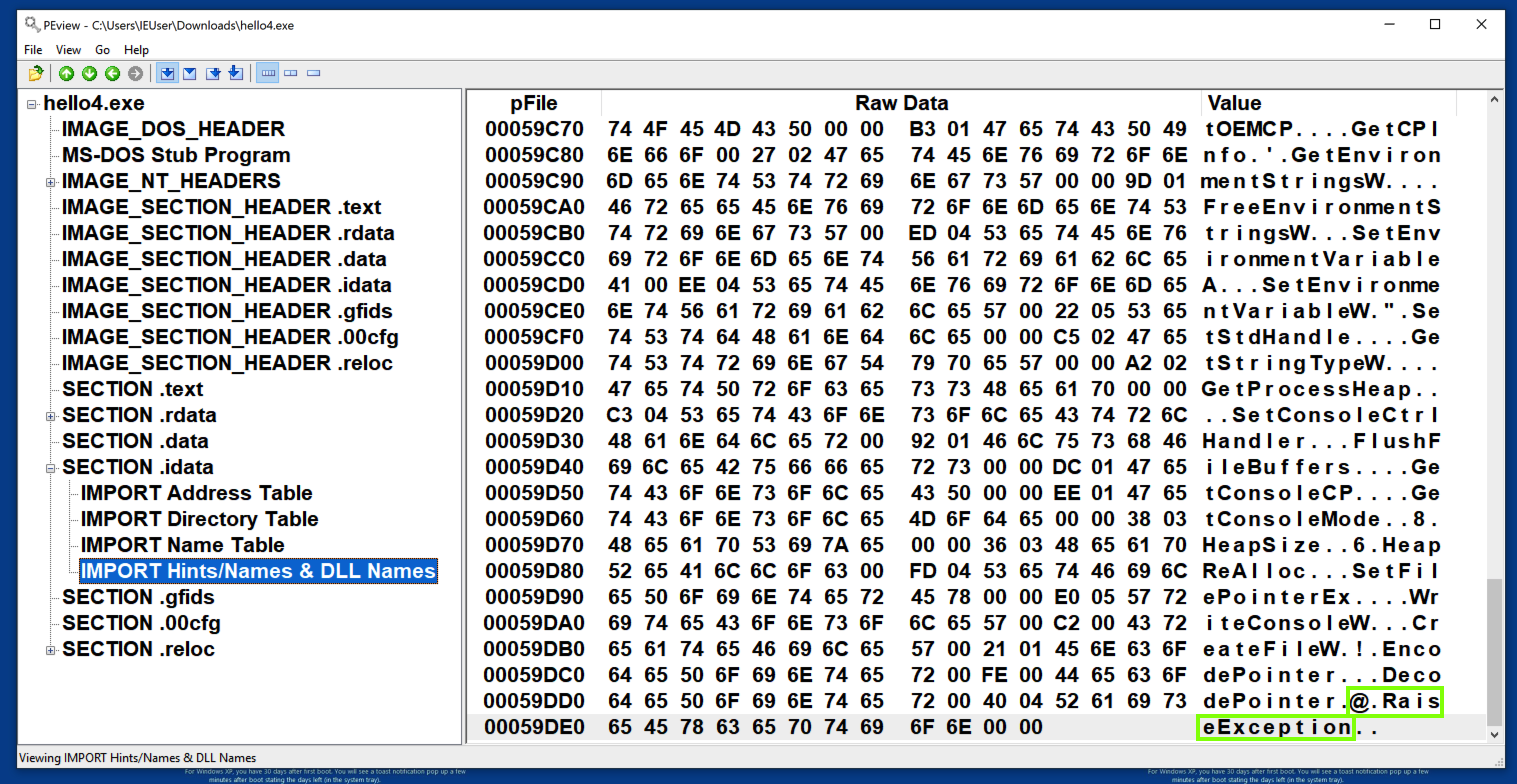Select IMAGE_SECTION_HEADER .idata
The width and height of the screenshot is (1517, 784).
(226, 285)
